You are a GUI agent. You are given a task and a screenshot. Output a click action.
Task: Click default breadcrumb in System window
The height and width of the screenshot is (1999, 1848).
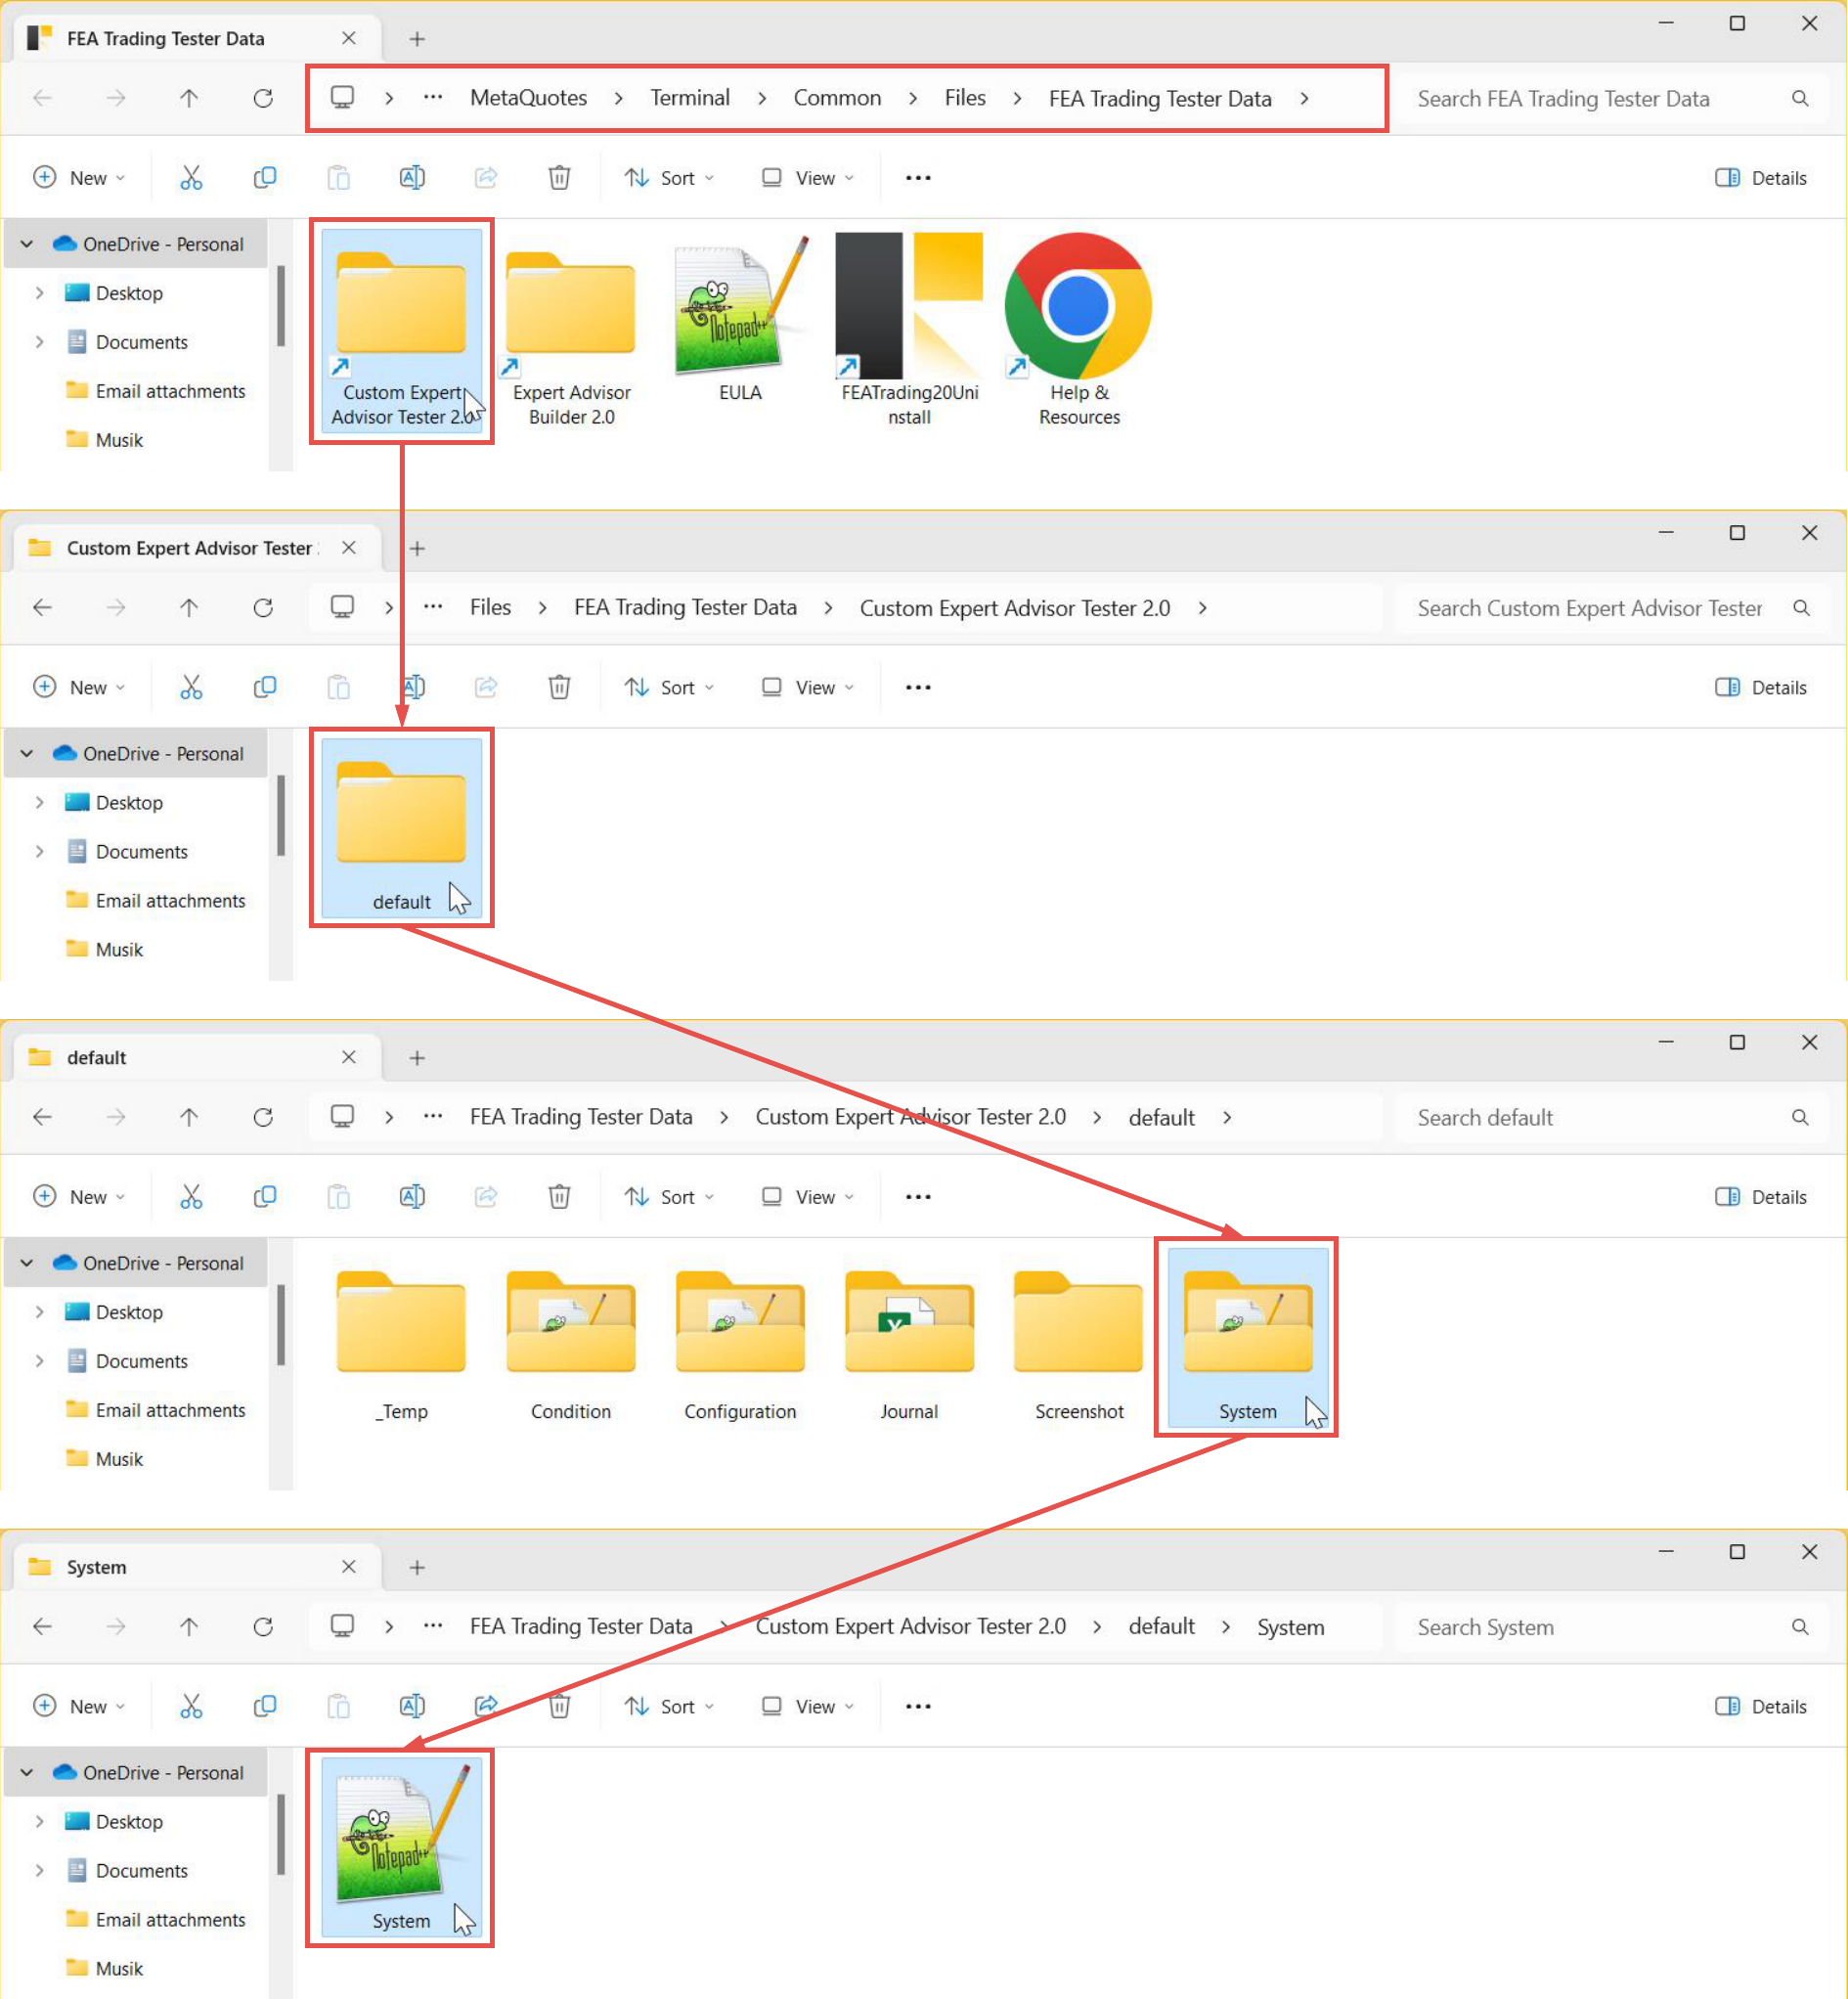[x=1161, y=1626]
